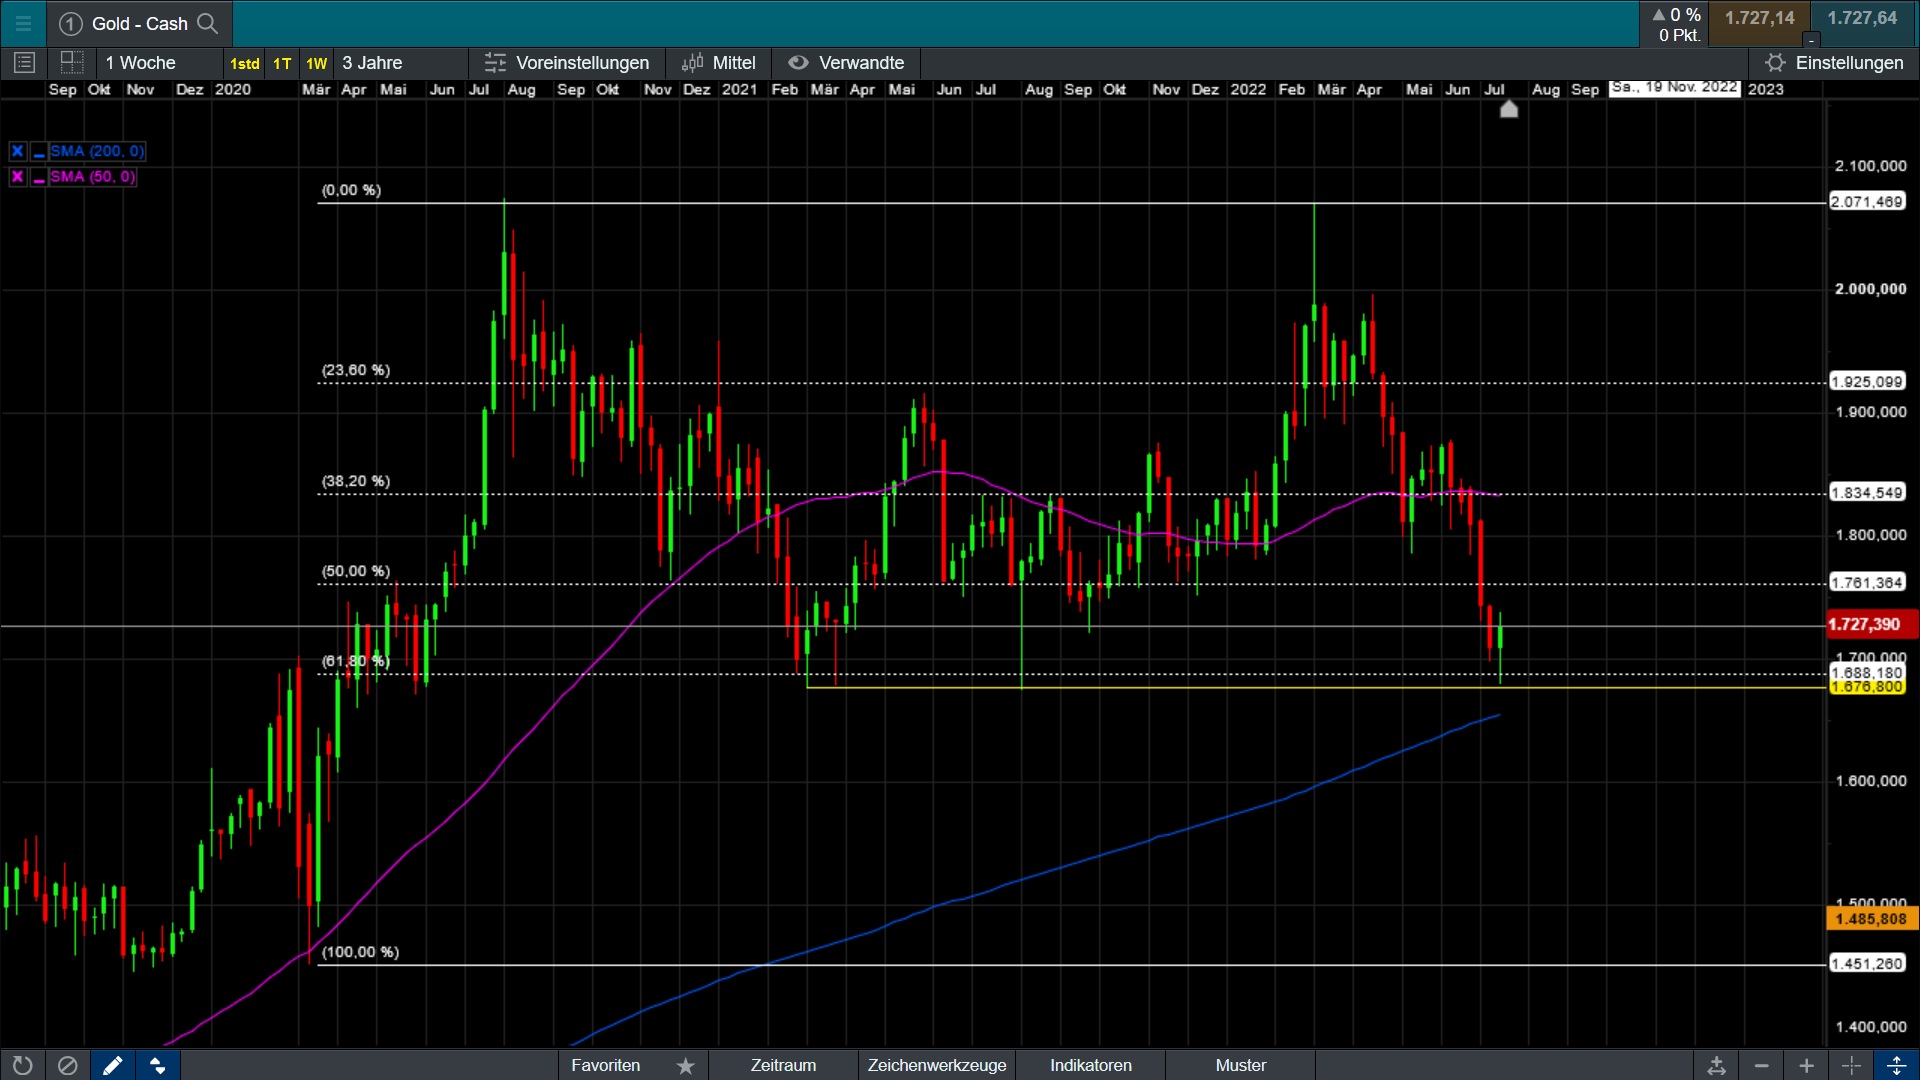Screen dimensions: 1920x1080
Task: Click the Favoriten star icon
Action: coord(685,1066)
